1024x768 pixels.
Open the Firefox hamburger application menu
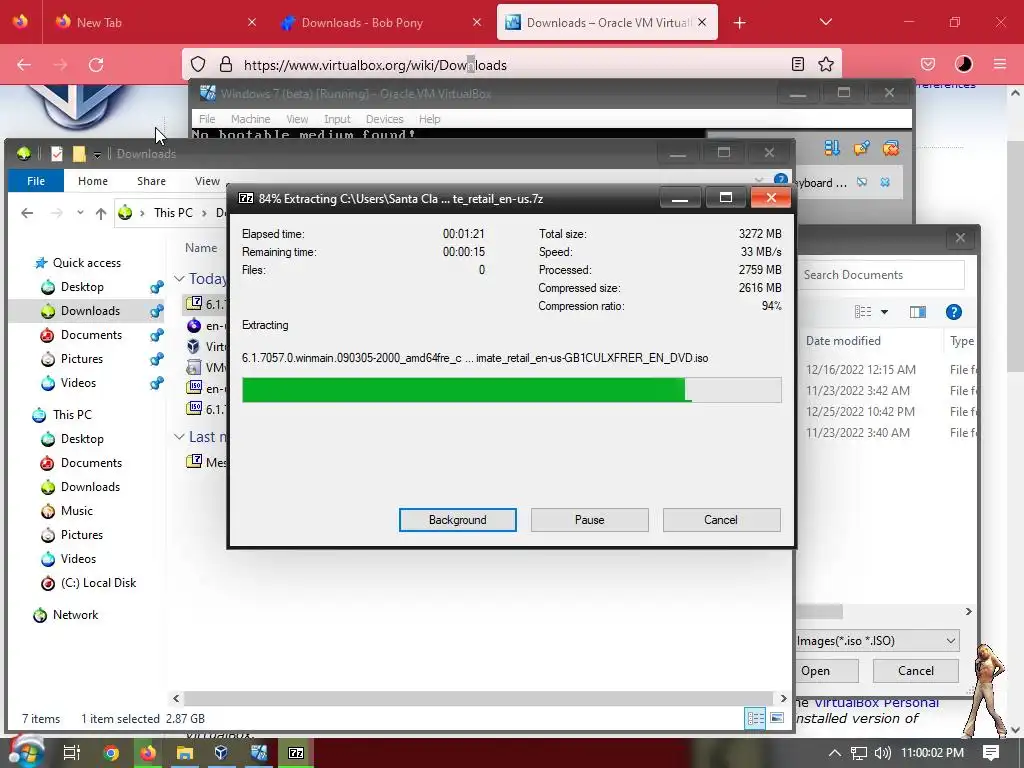click(1000, 64)
